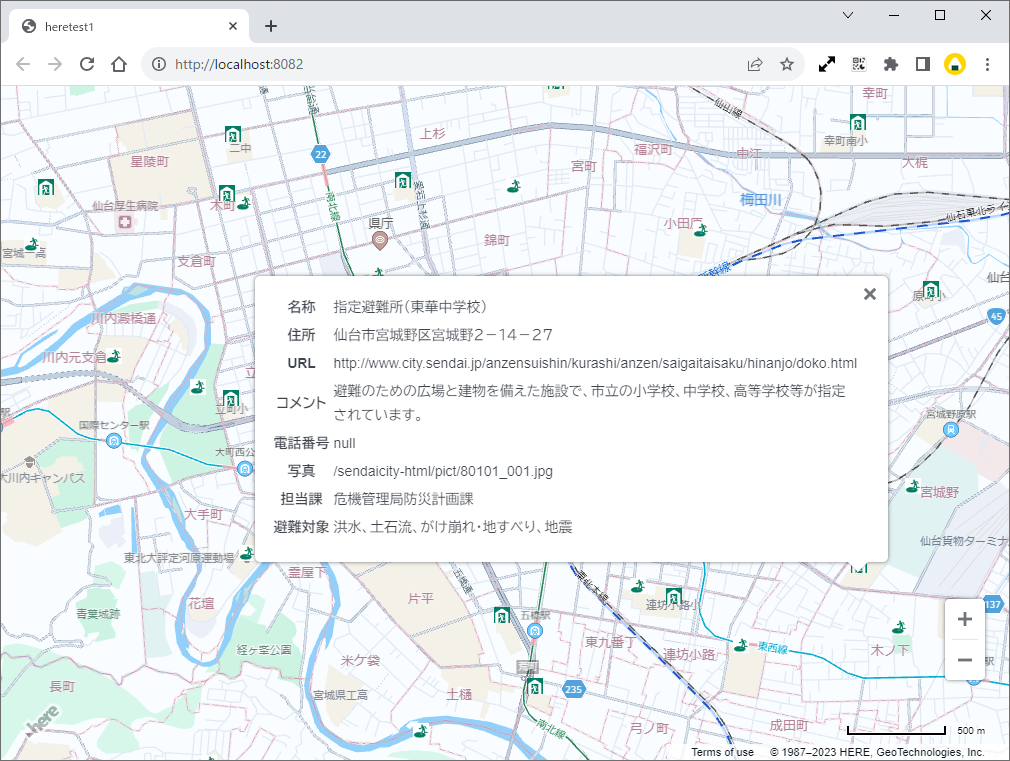Open a new browser tab
The image size is (1010, 761).
click(270, 26)
